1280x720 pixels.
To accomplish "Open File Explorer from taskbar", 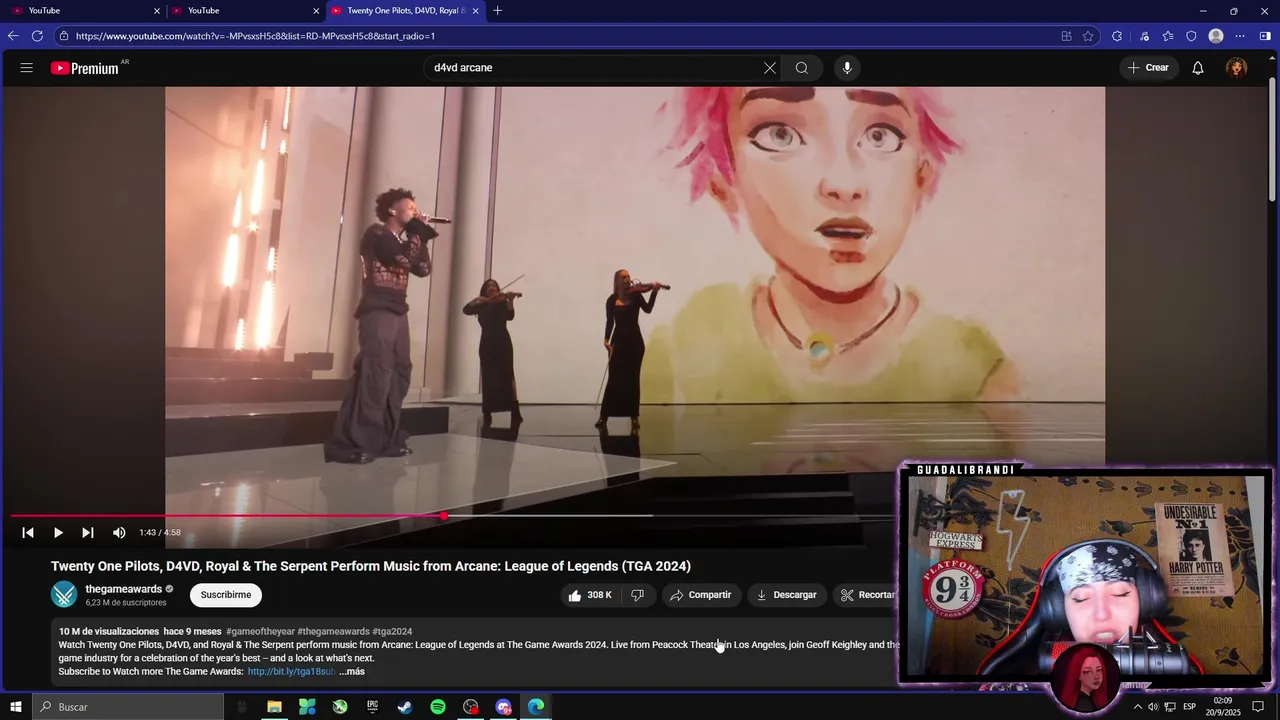I will tap(274, 707).
